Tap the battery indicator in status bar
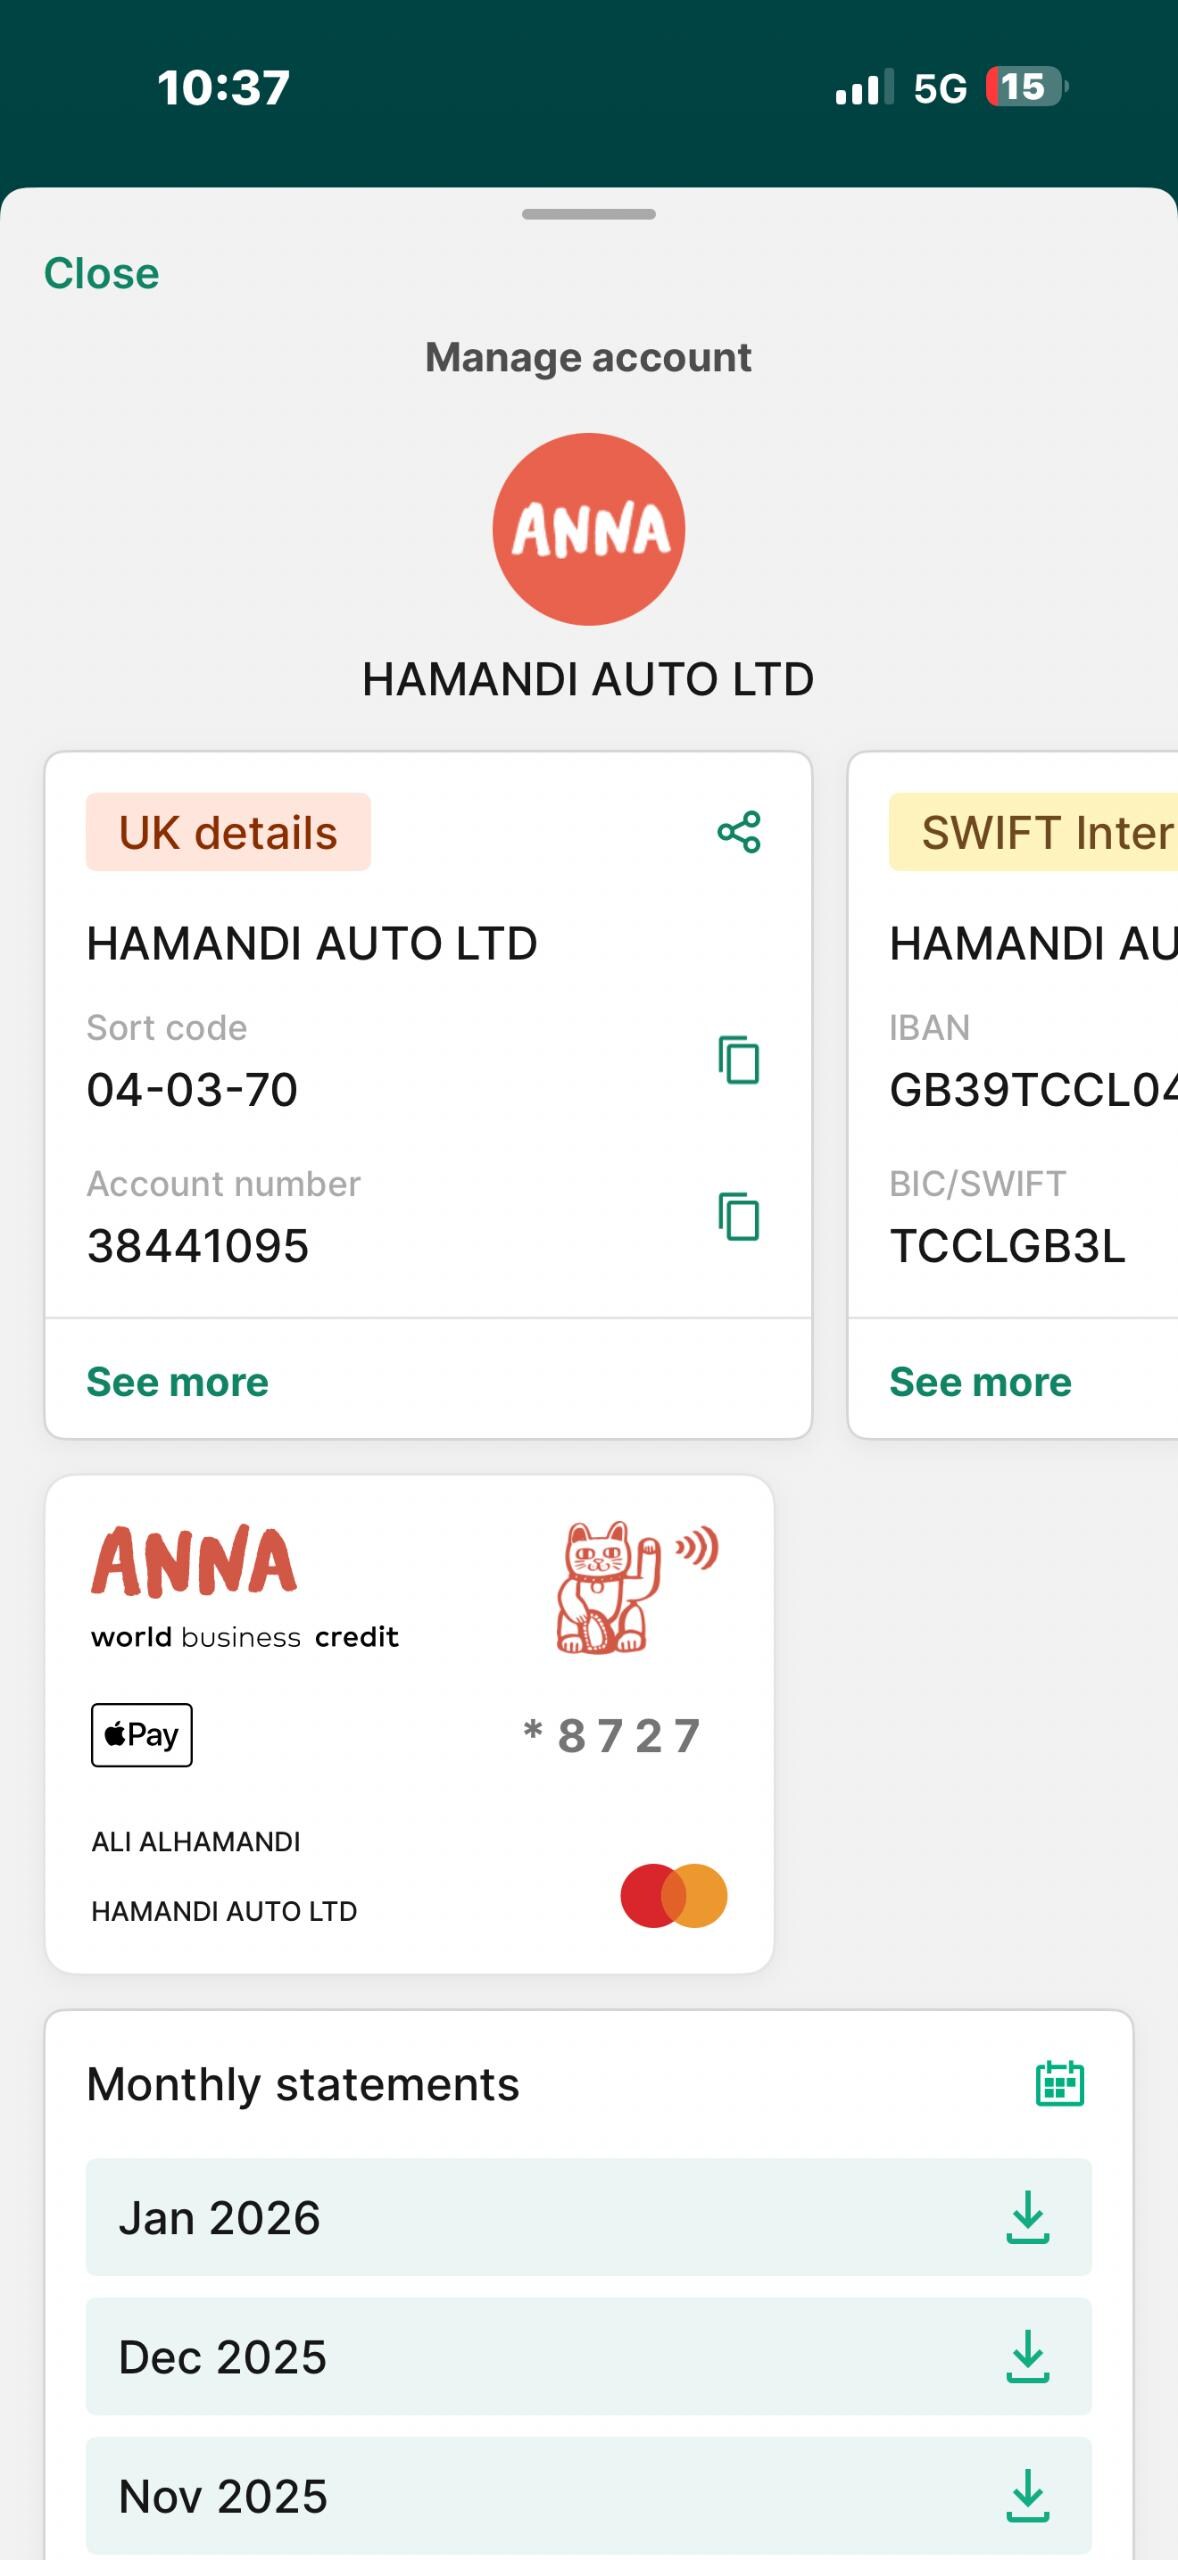This screenshot has height=2560, width=1178. point(1024,87)
